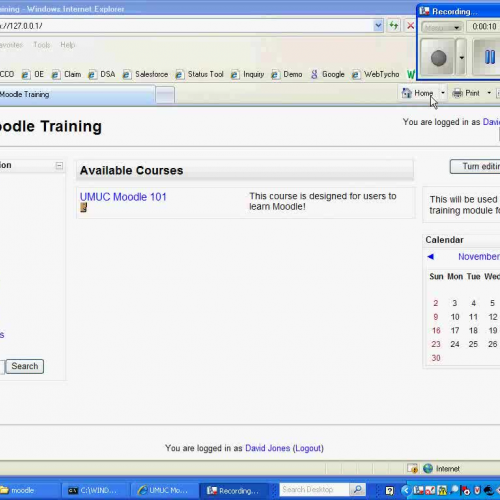Open the Demo favorites link

coord(287,74)
